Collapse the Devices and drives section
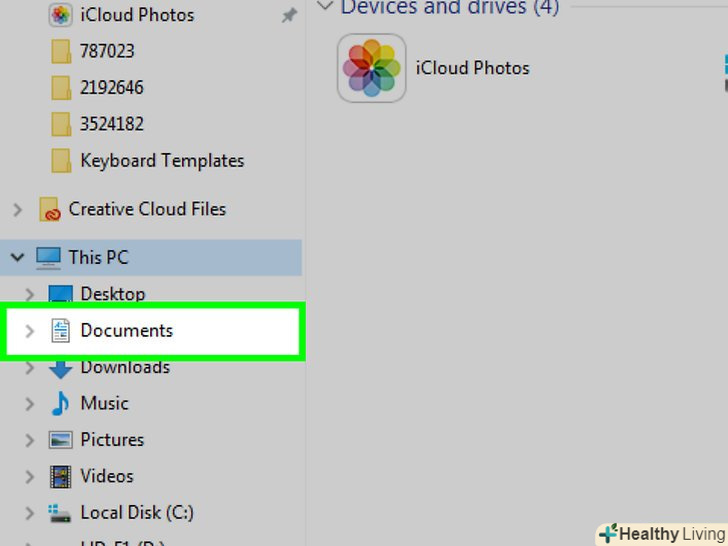Image resolution: width=728 pixels, height=546 pixels. pyautogui.click(x=324, y=6)
